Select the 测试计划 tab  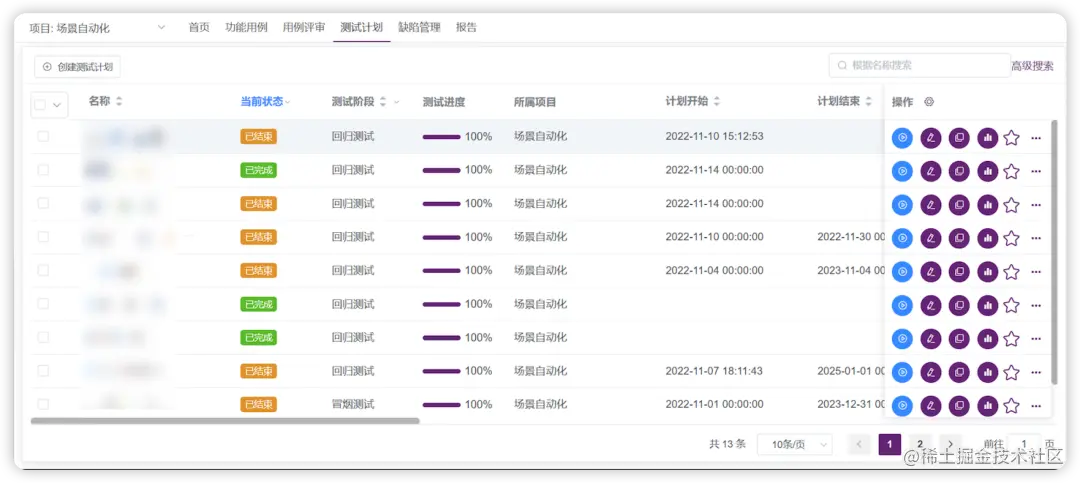[x=362, y=28]
